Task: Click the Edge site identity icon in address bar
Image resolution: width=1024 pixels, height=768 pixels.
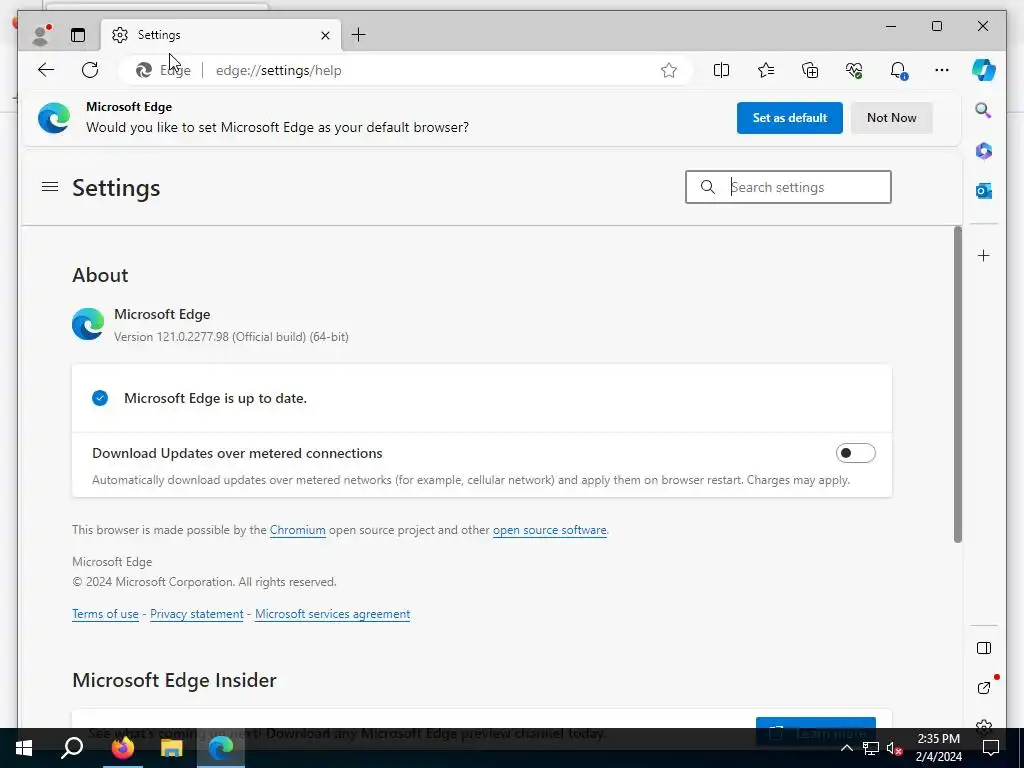Action: click(163, 70)
